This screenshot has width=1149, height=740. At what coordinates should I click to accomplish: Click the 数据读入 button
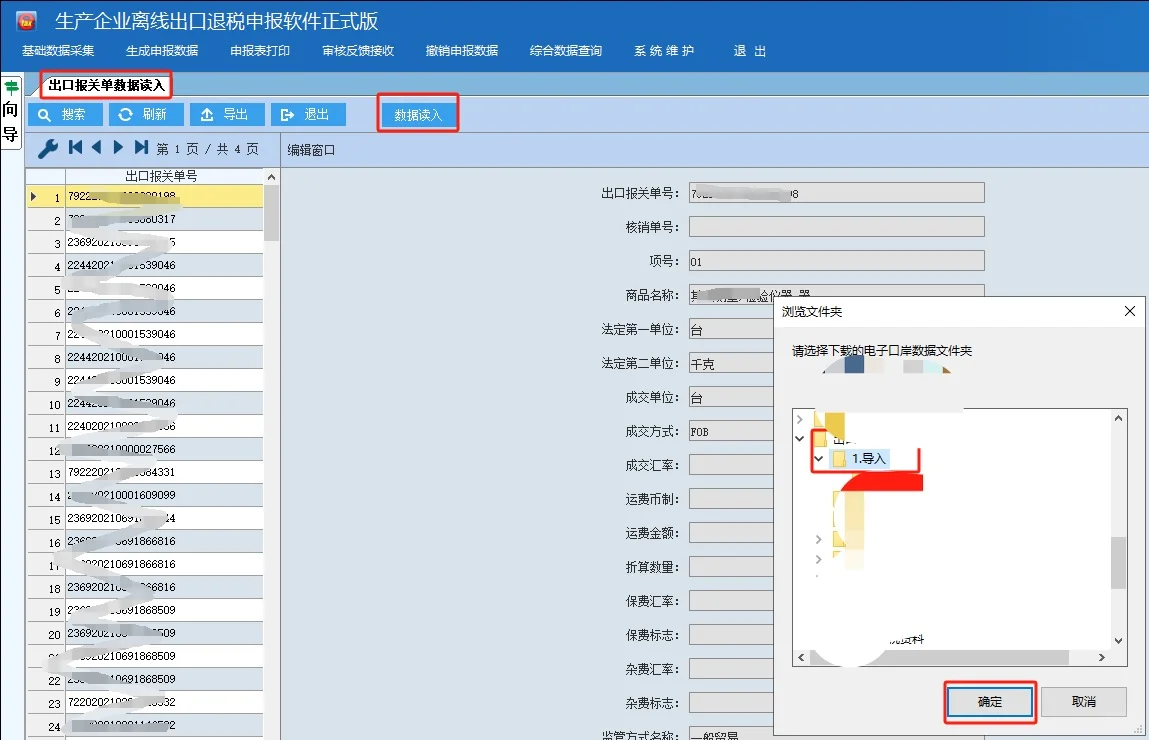coord(417,113)
